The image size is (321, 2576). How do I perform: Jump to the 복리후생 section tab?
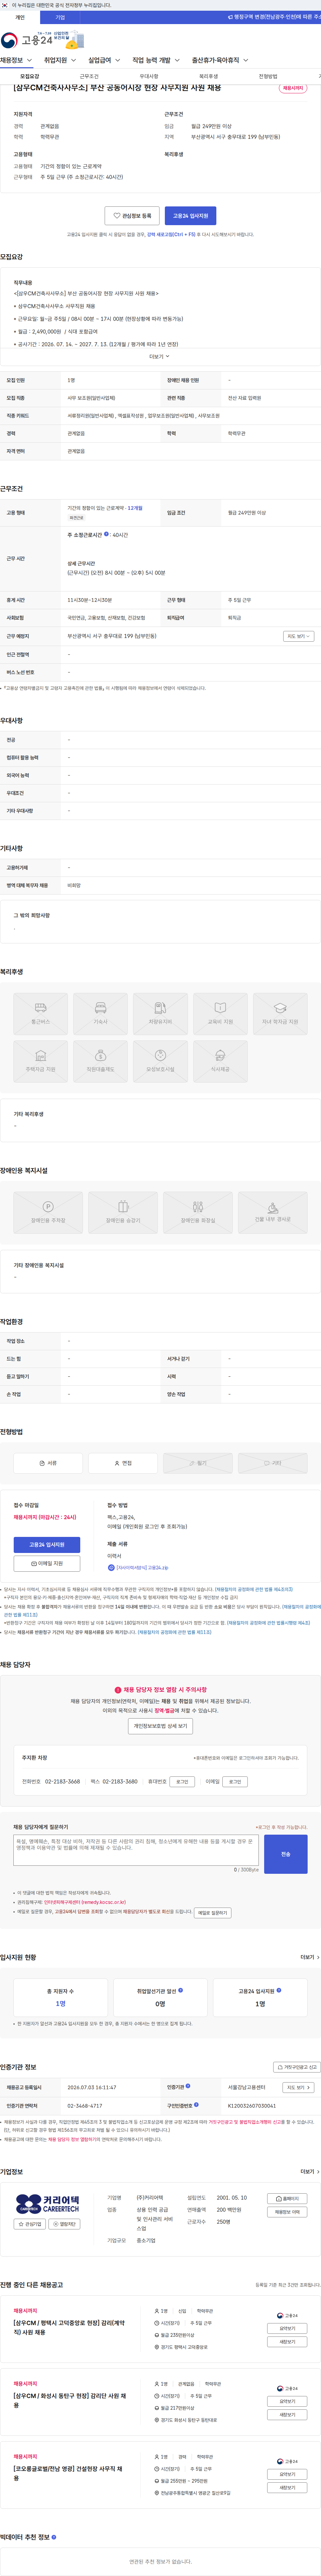(208, 76)
